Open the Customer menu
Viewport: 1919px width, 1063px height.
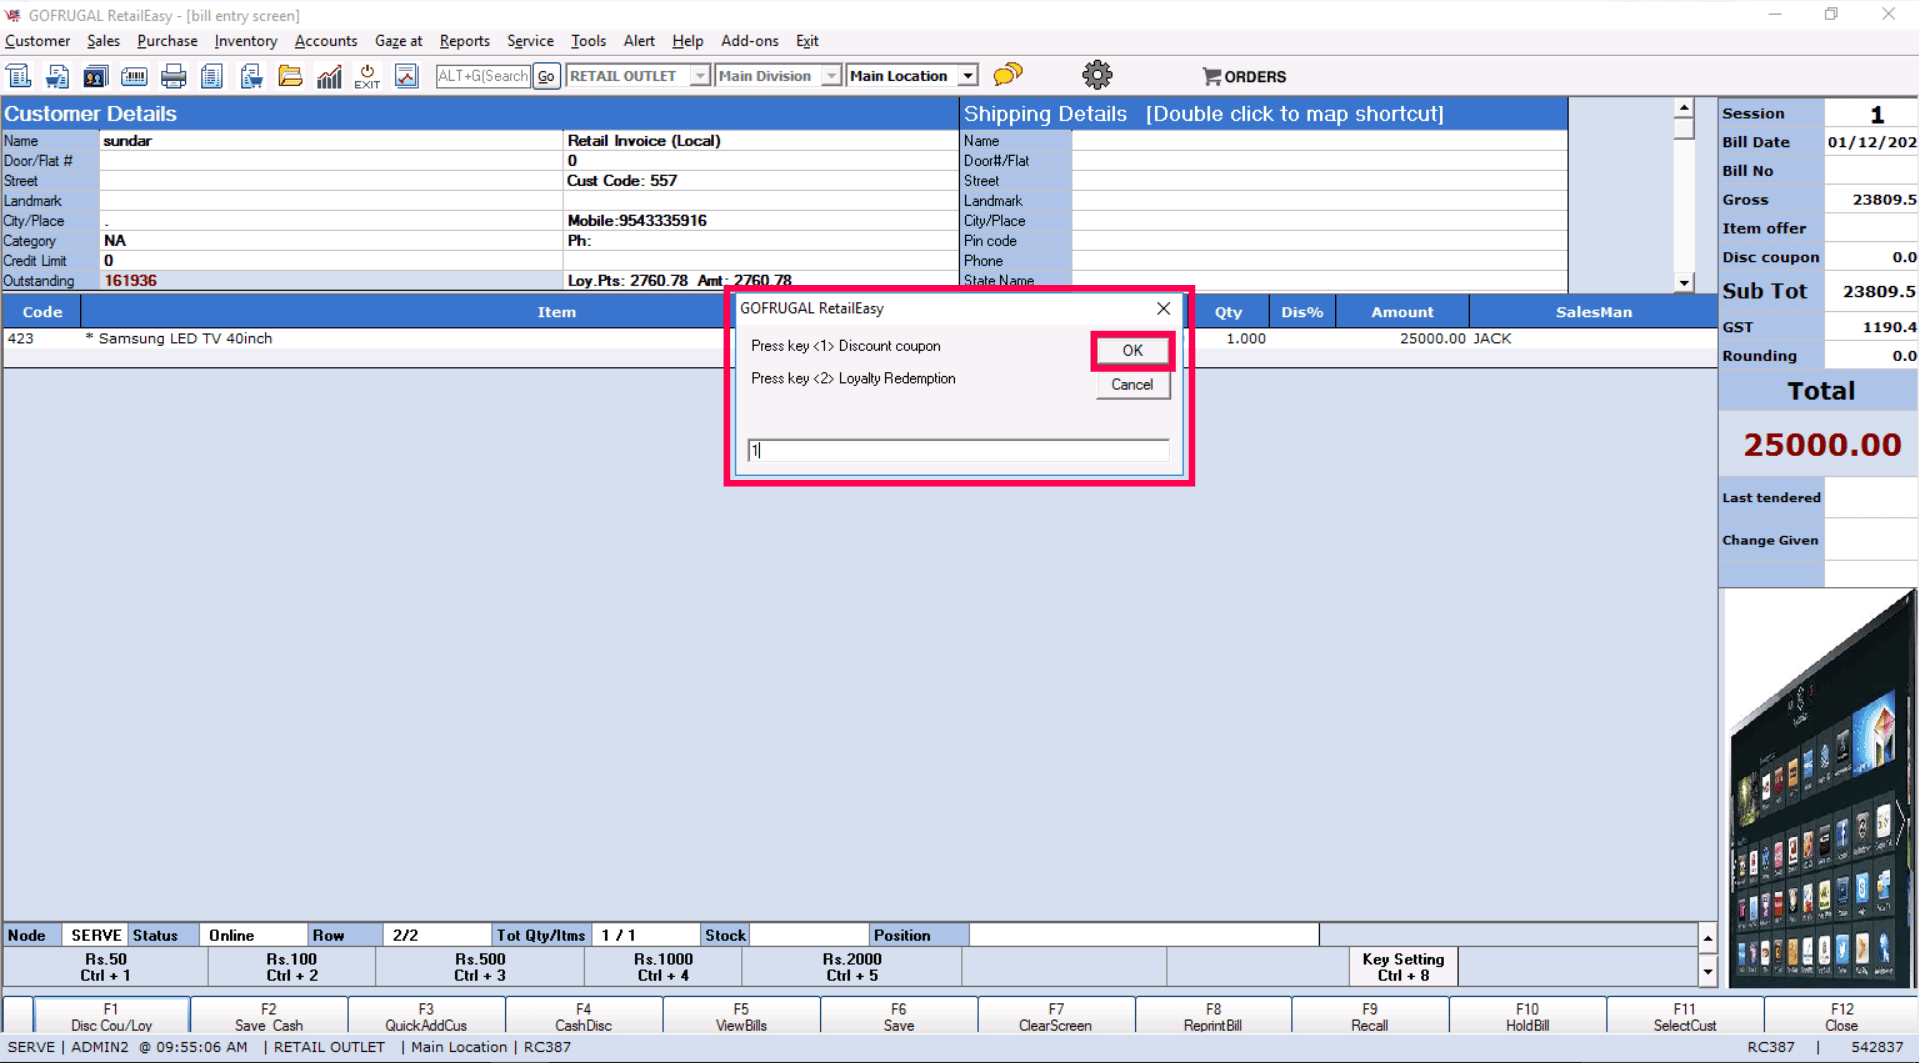pyautogui.click(x=37, y=41)
